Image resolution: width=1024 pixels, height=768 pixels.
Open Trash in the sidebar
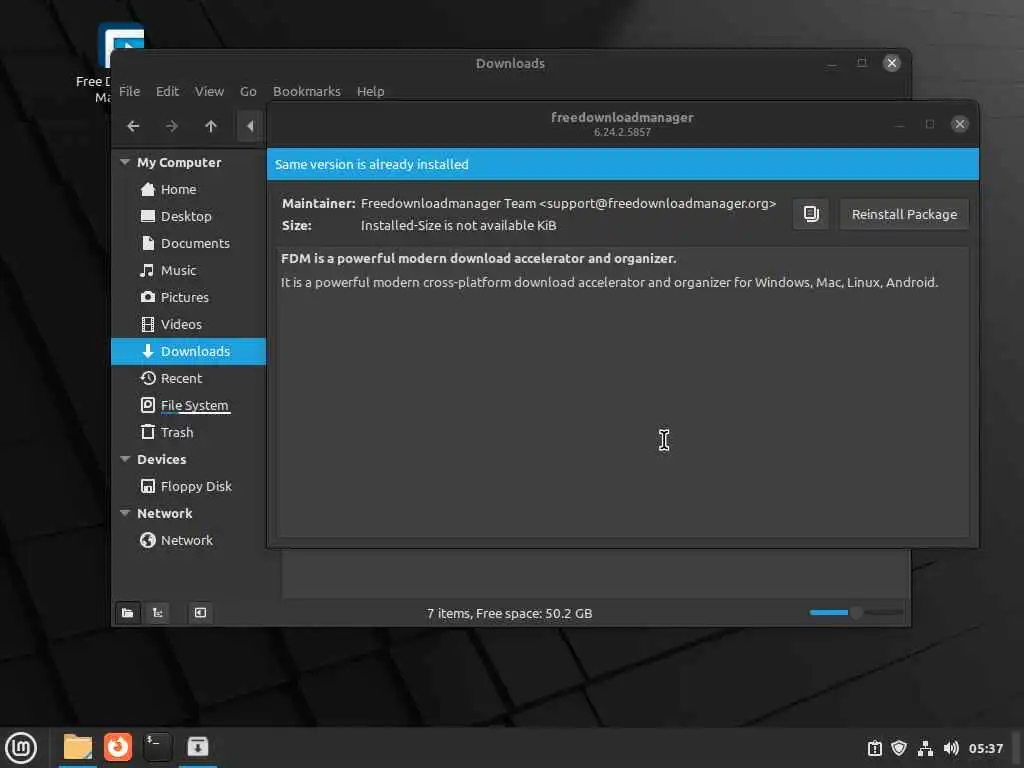(189, 432)
